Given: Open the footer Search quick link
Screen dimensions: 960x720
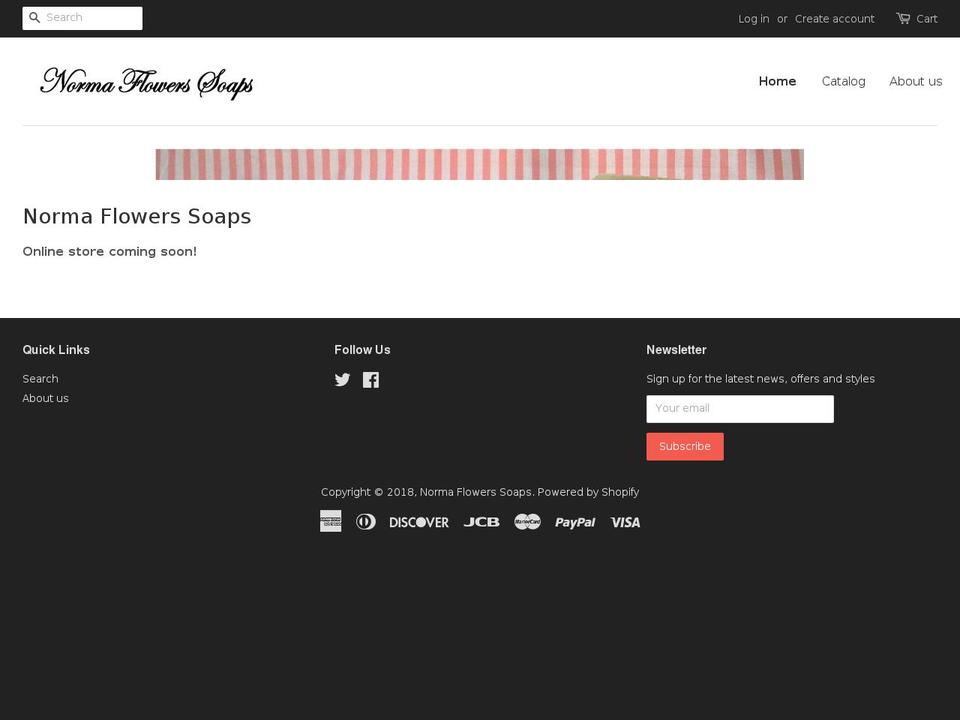Looking at the screenshot, I should (x=40, y=379).
